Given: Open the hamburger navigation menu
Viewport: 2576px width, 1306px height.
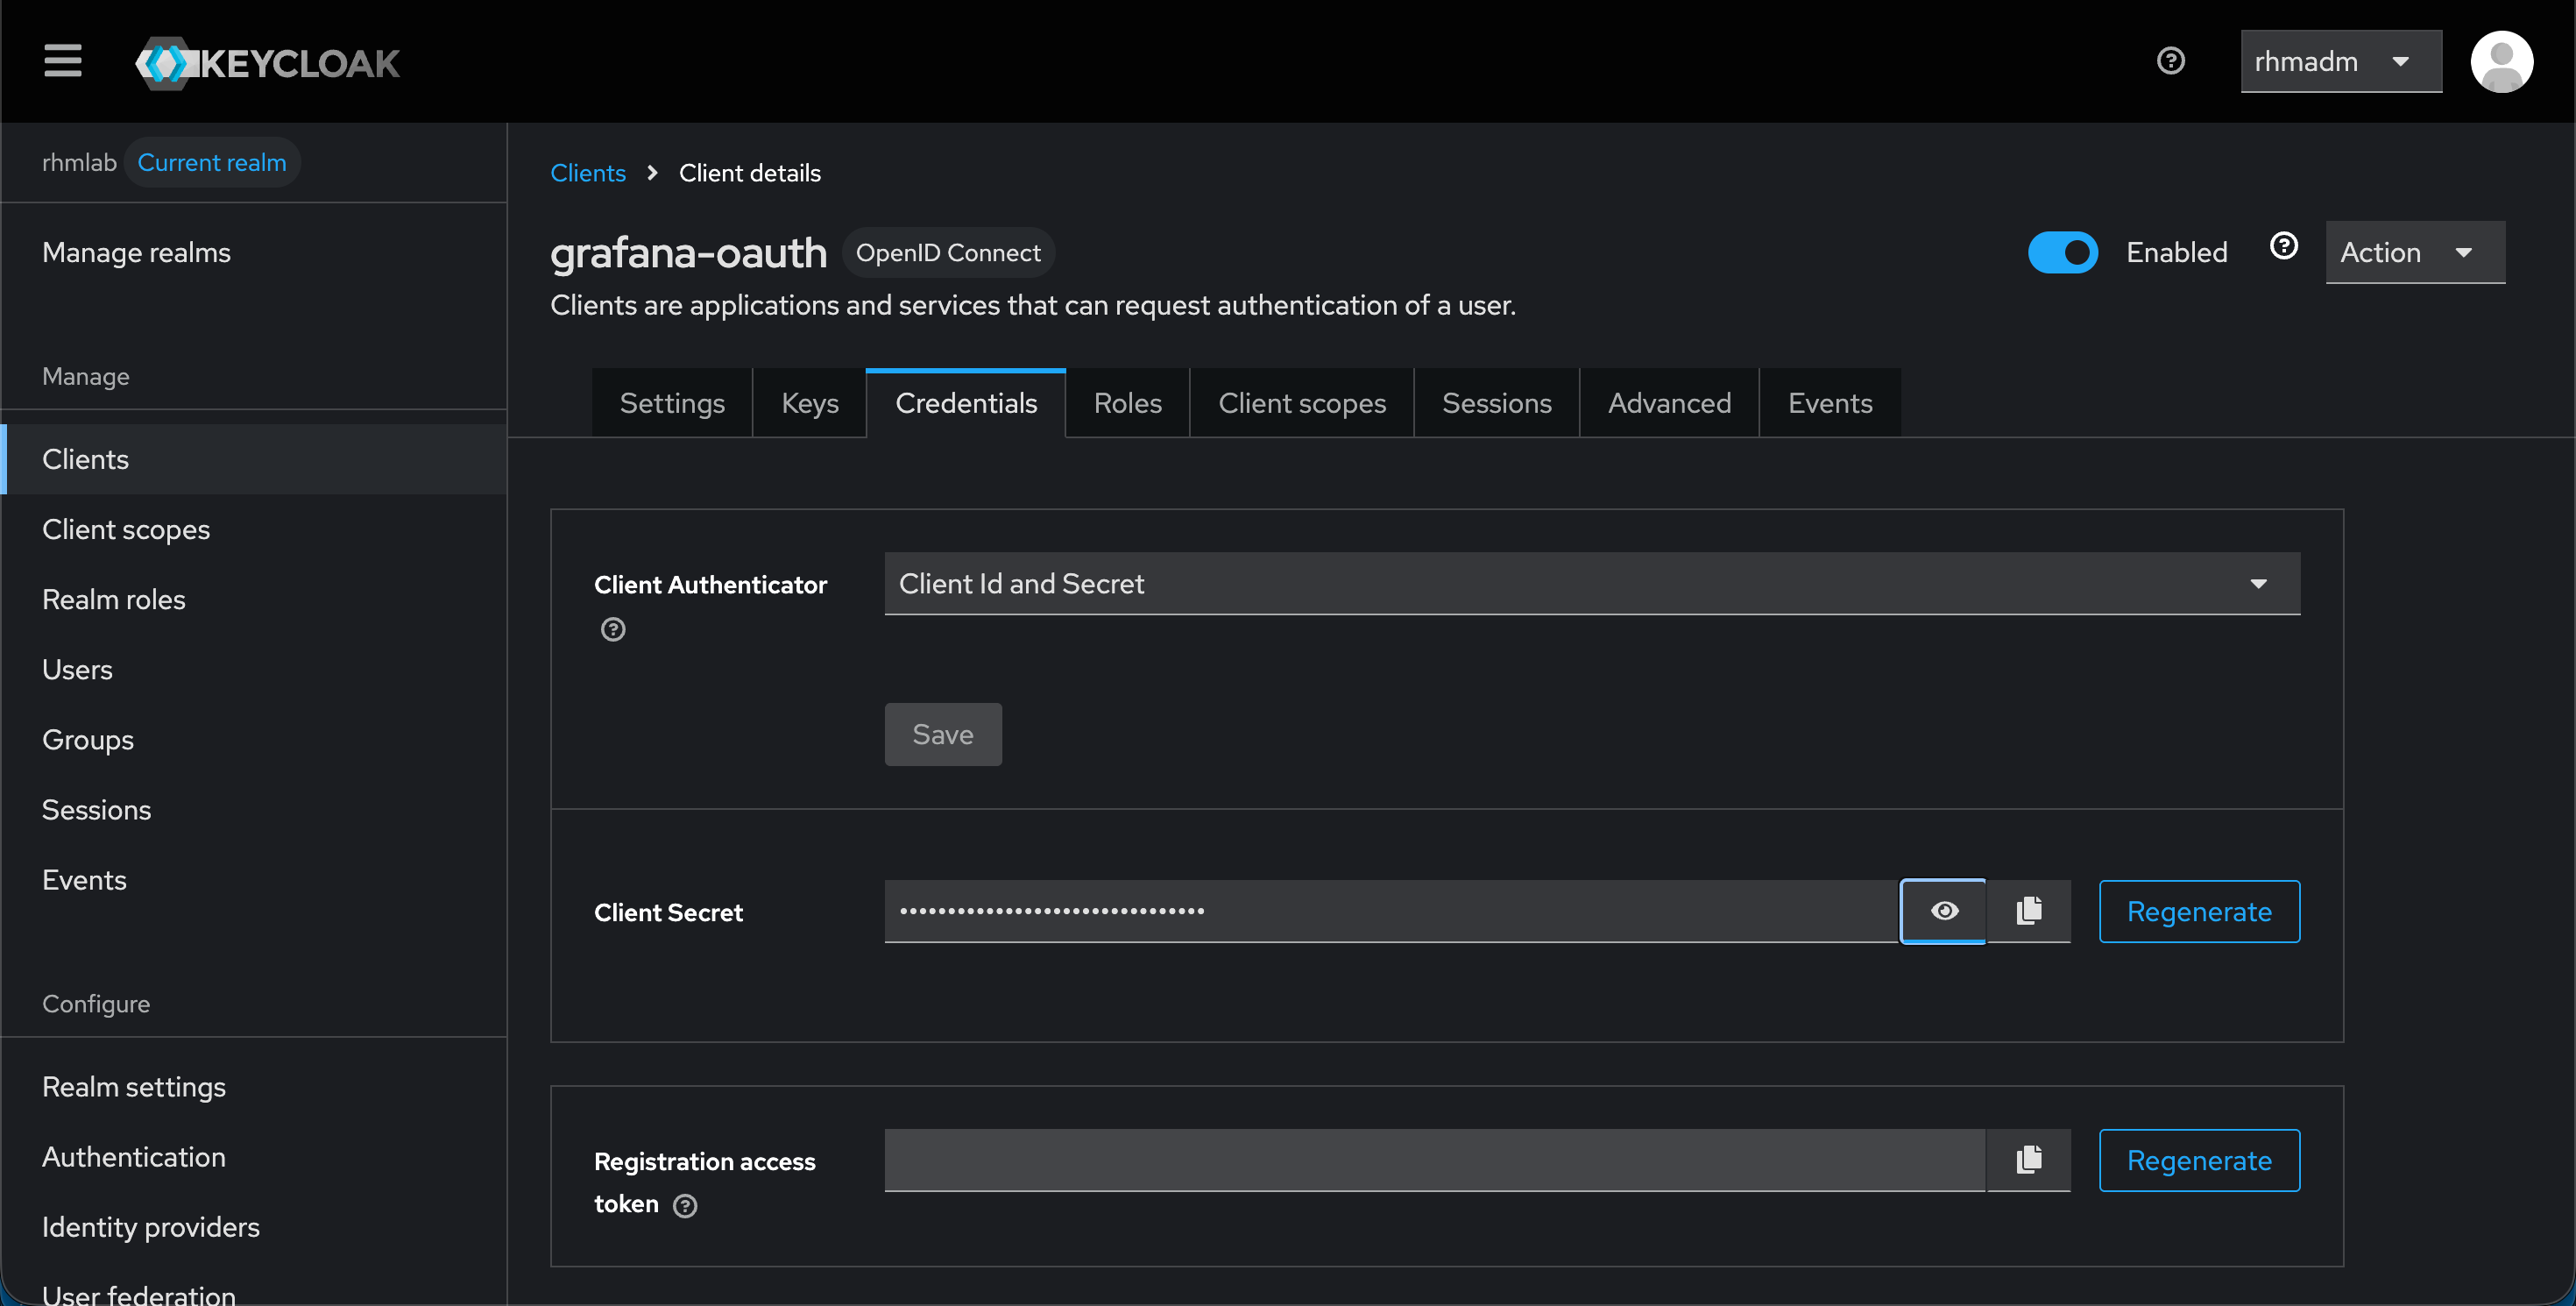Looking at the screenshot, I should [x=62, y=61].
